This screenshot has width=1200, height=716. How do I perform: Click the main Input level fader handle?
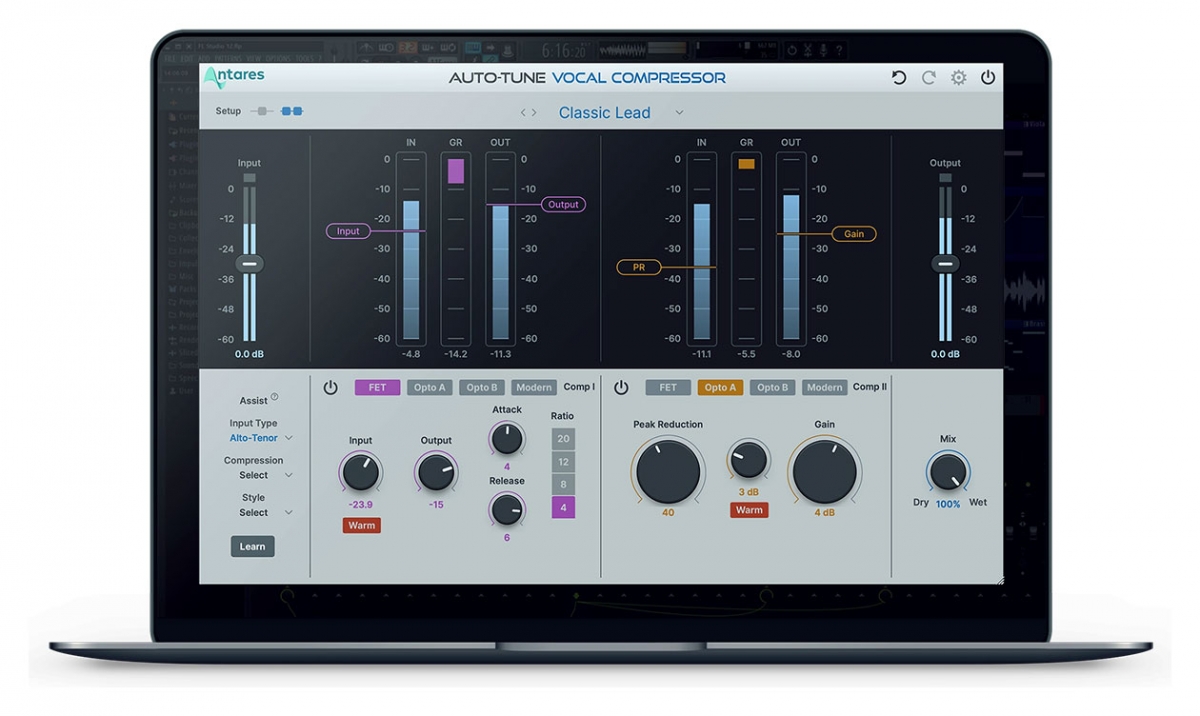tap(250, 264)
